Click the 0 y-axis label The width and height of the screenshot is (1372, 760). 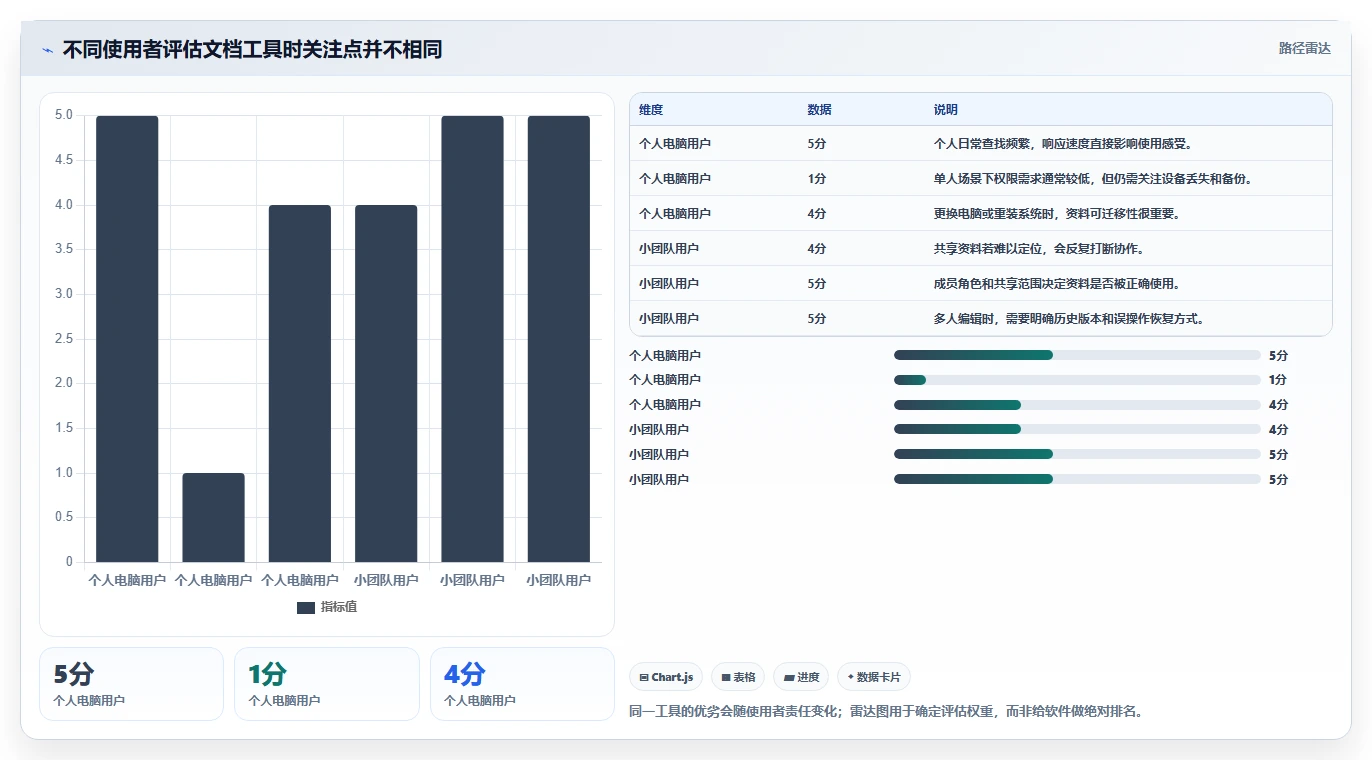click(x=70, y=562)
